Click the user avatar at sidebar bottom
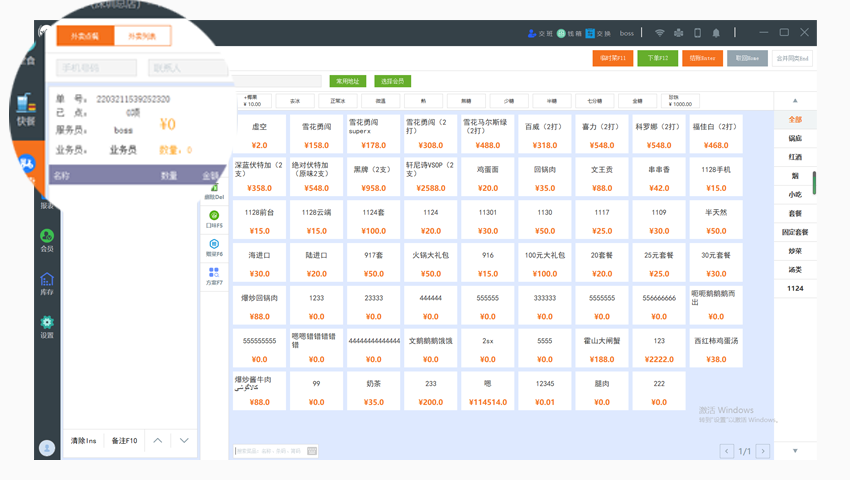The image size is (850, 480). [x=47, y=448]
